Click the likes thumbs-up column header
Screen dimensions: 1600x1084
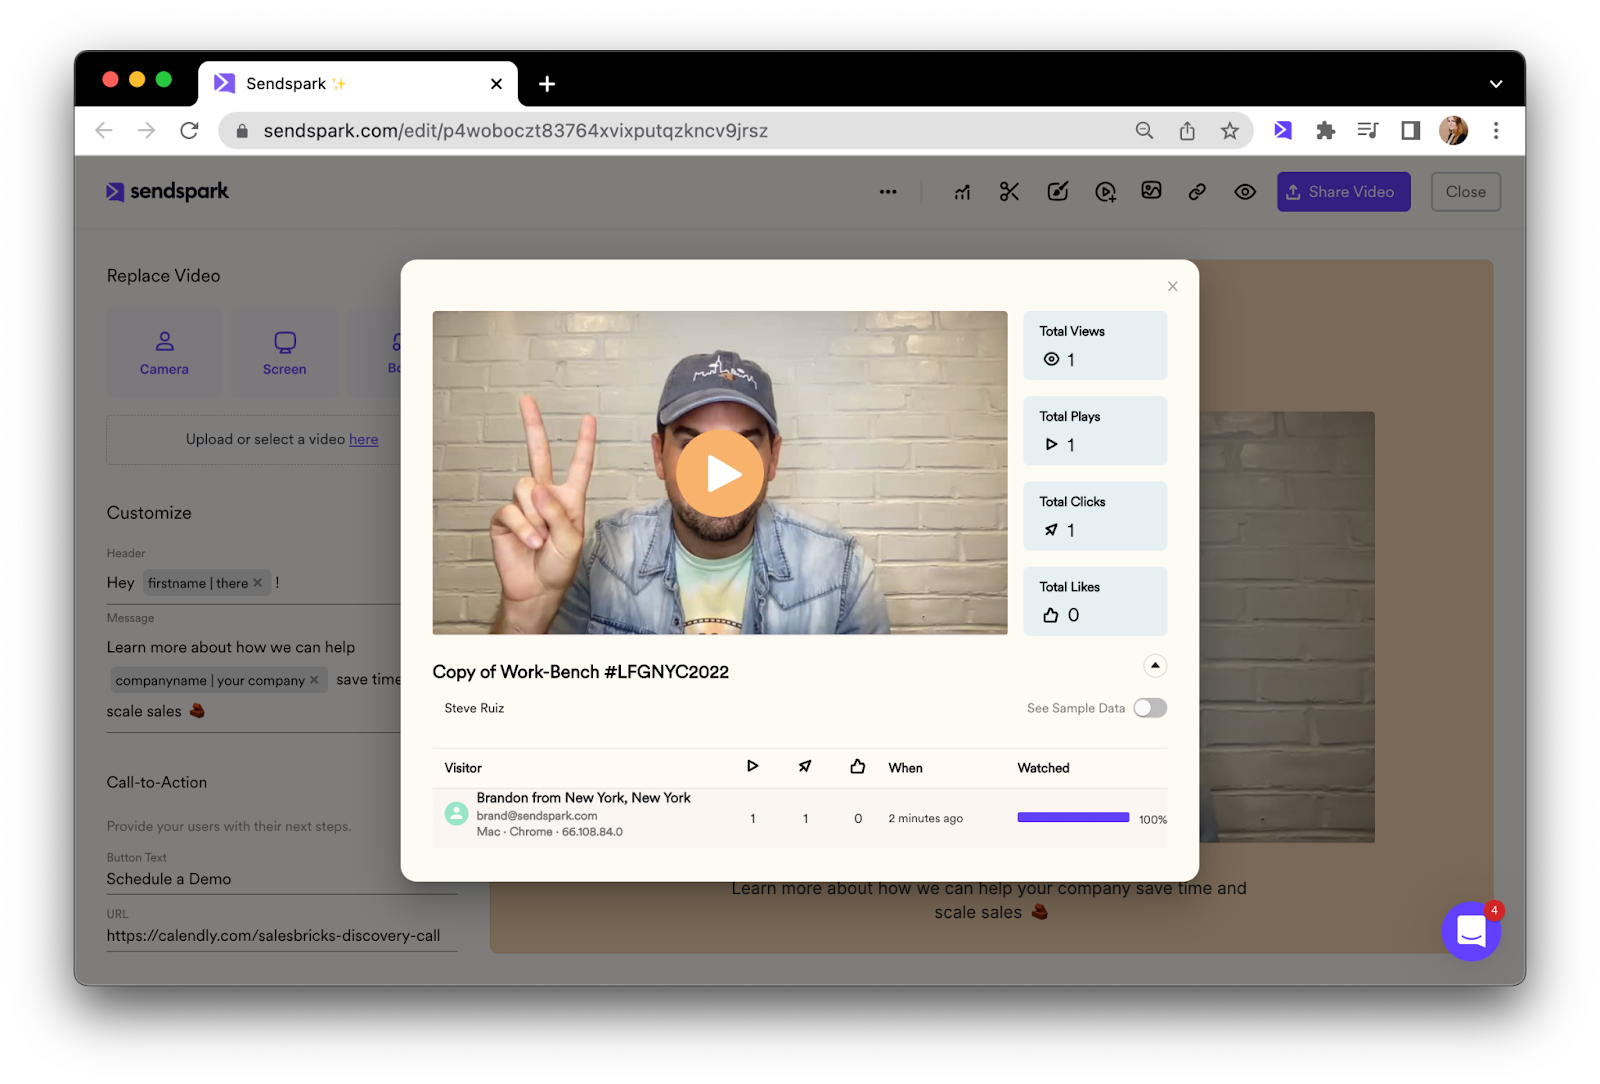(857, 767)
